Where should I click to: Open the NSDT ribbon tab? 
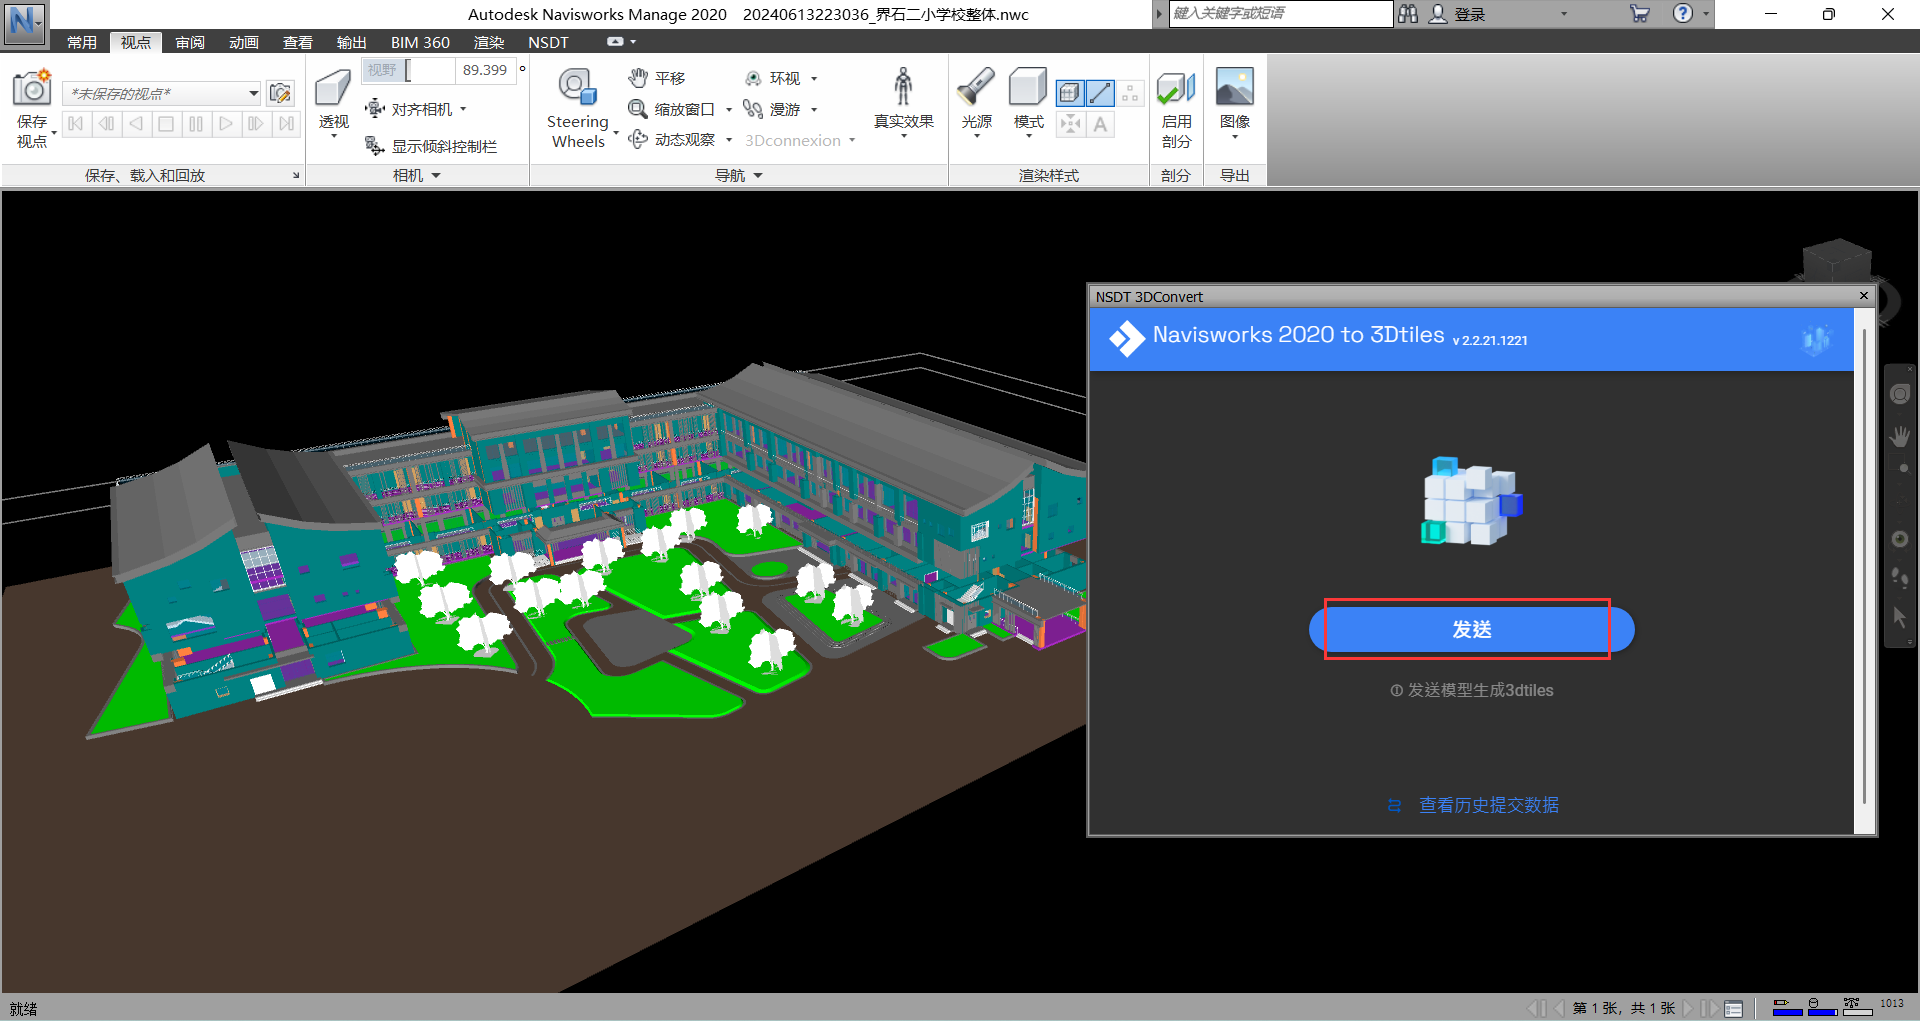(x=548, y=42)
